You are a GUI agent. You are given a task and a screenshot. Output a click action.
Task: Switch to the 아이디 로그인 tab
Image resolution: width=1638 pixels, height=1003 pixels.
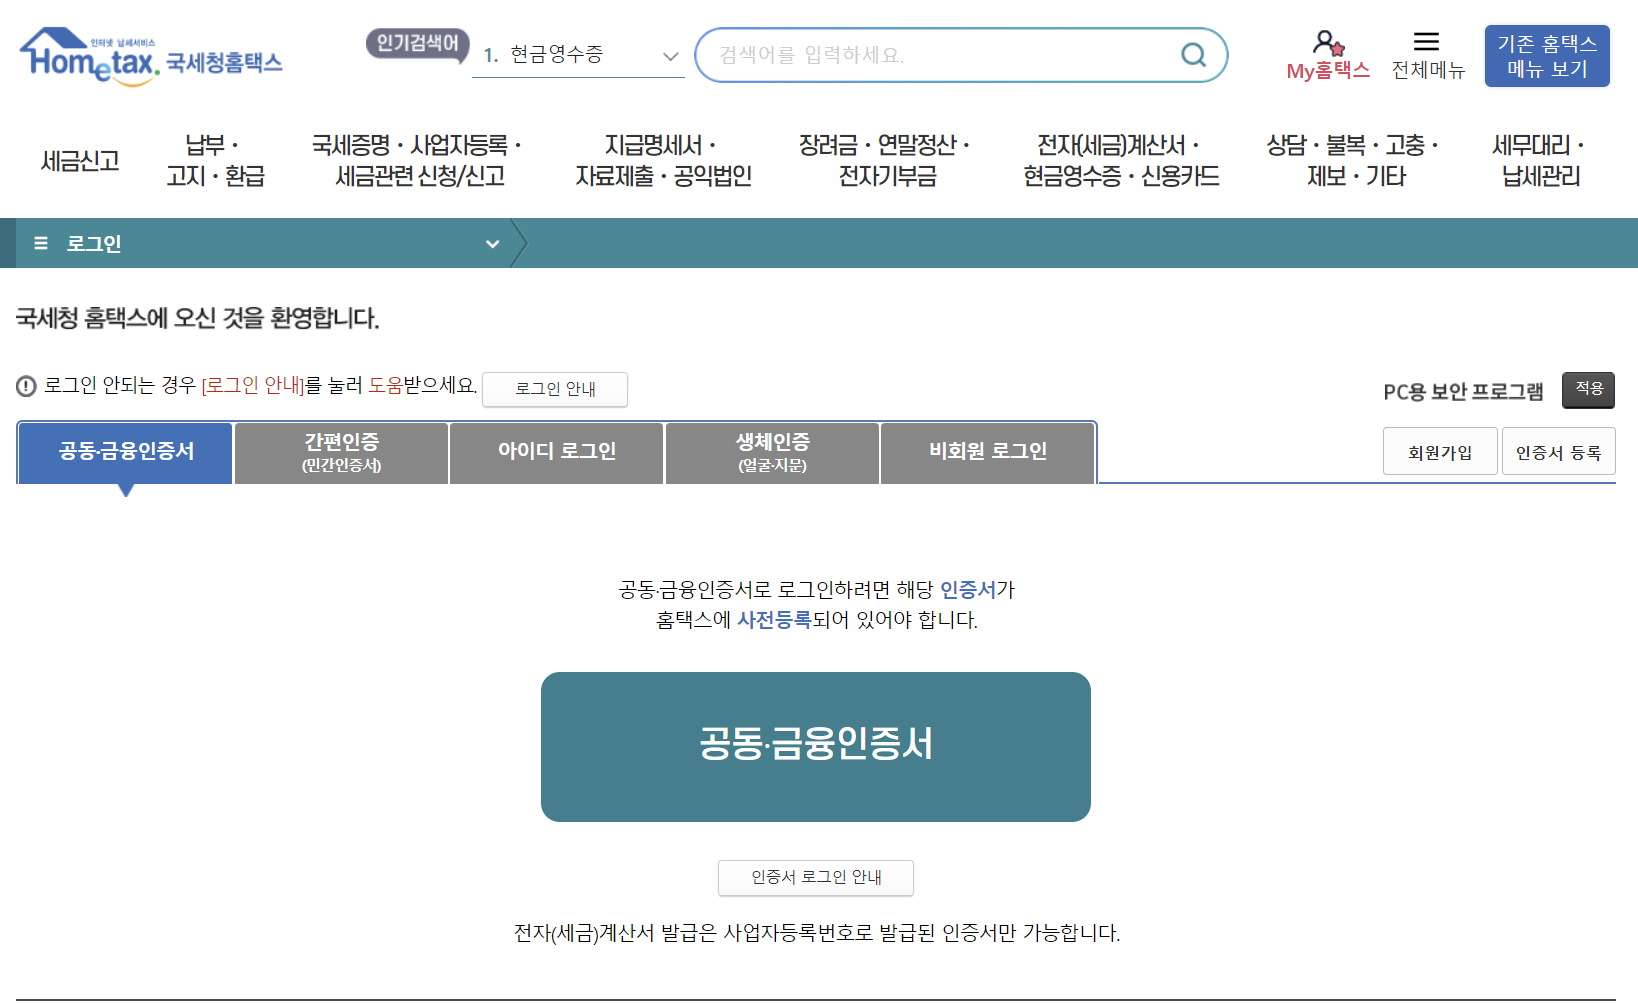point(556,452)
